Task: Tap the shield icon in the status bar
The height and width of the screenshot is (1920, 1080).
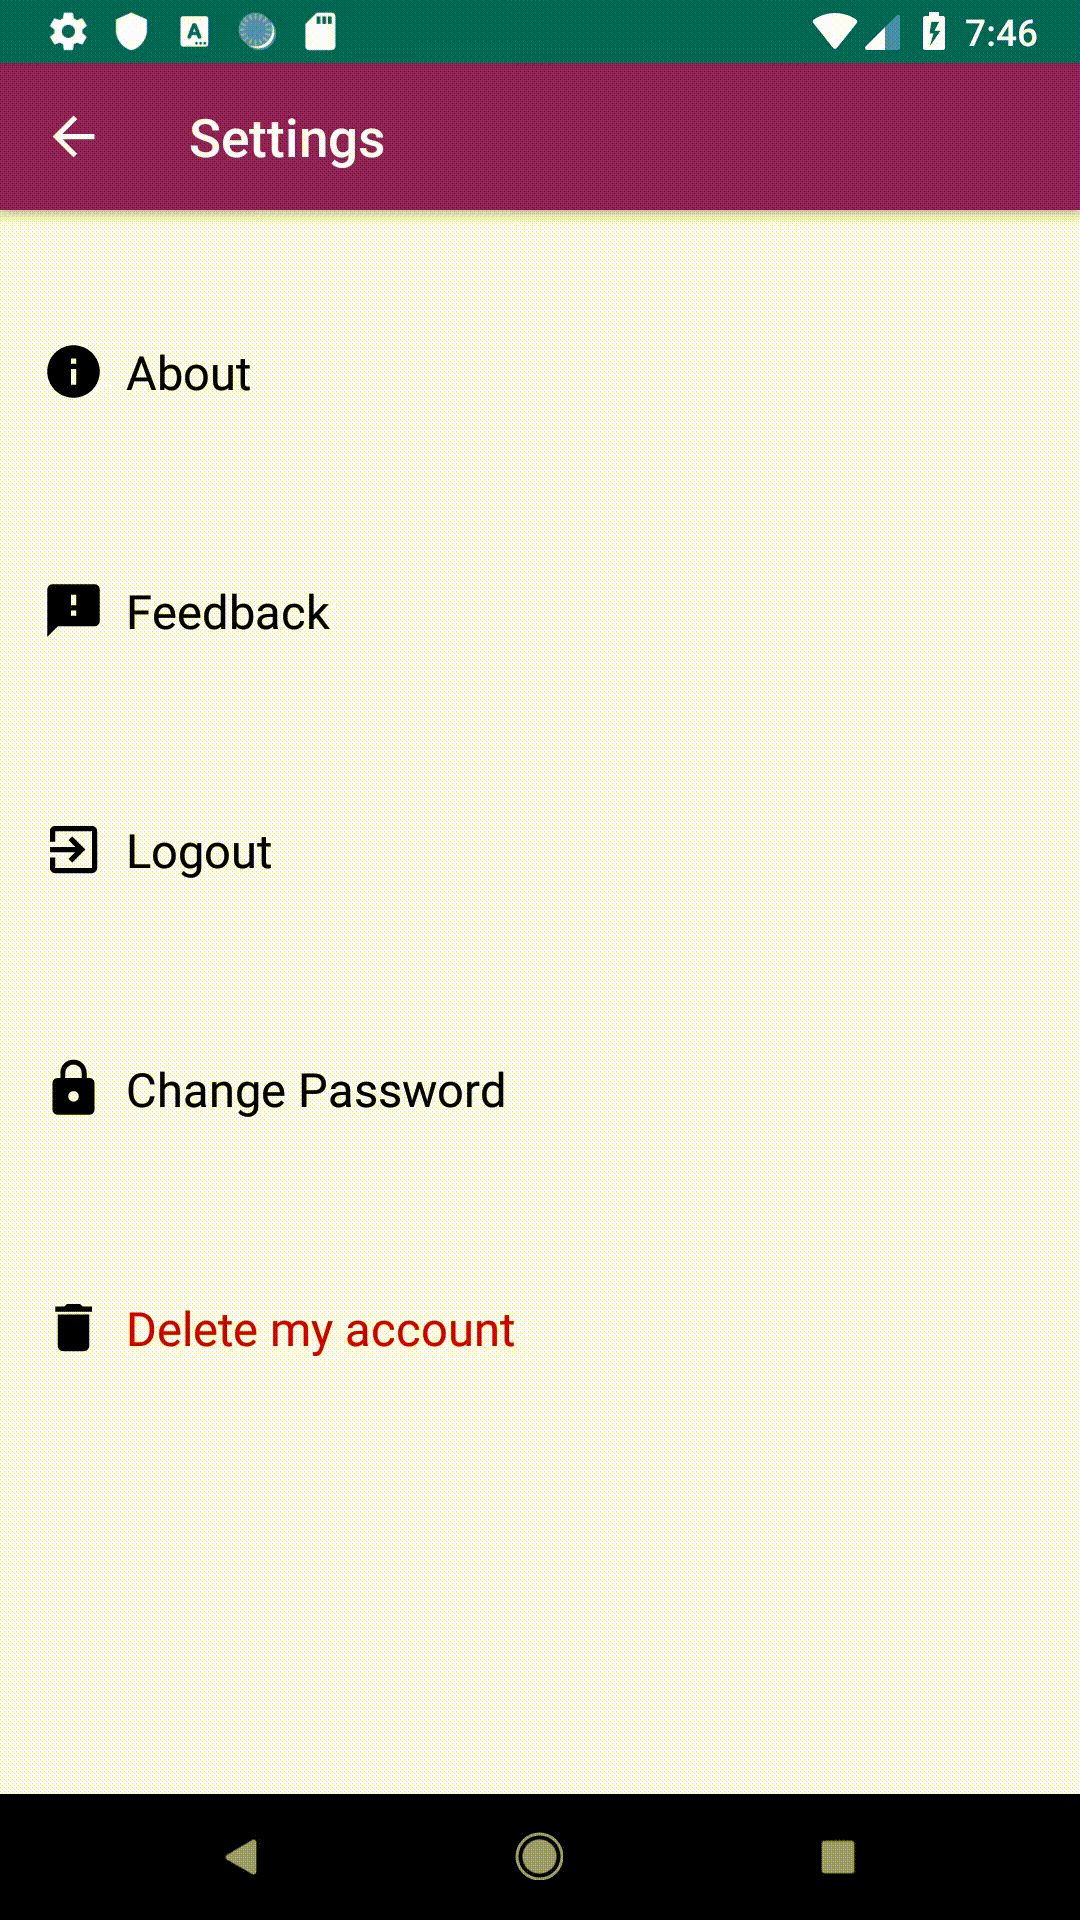Action: click(130, 33)
